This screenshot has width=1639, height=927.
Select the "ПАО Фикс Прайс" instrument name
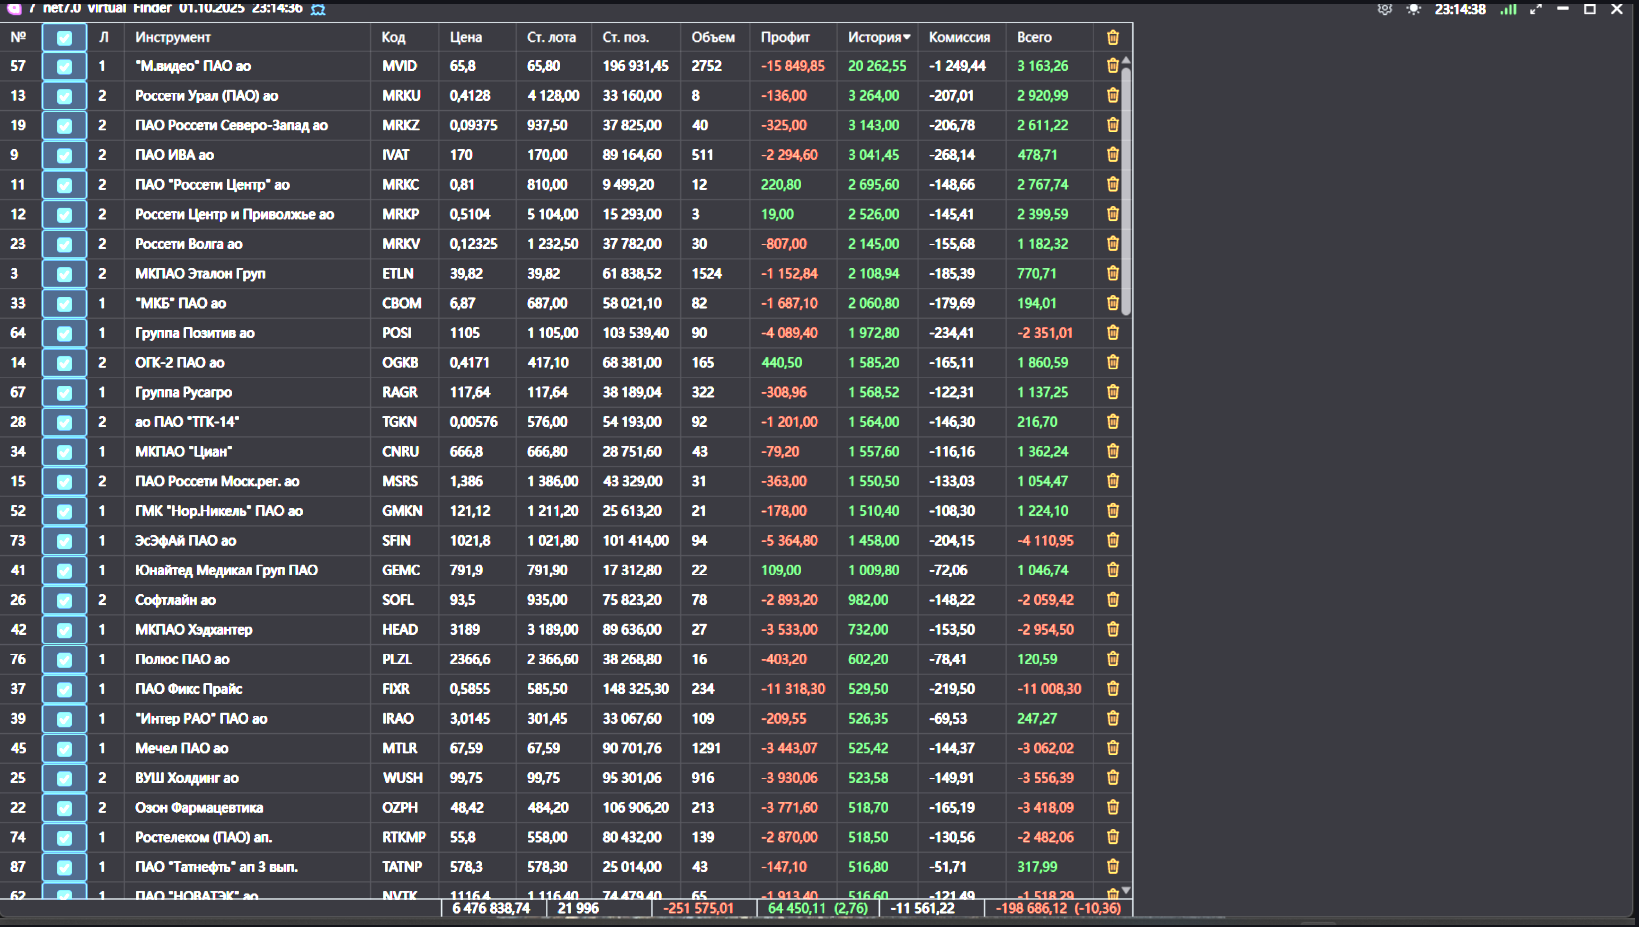(x=189, y=689)
